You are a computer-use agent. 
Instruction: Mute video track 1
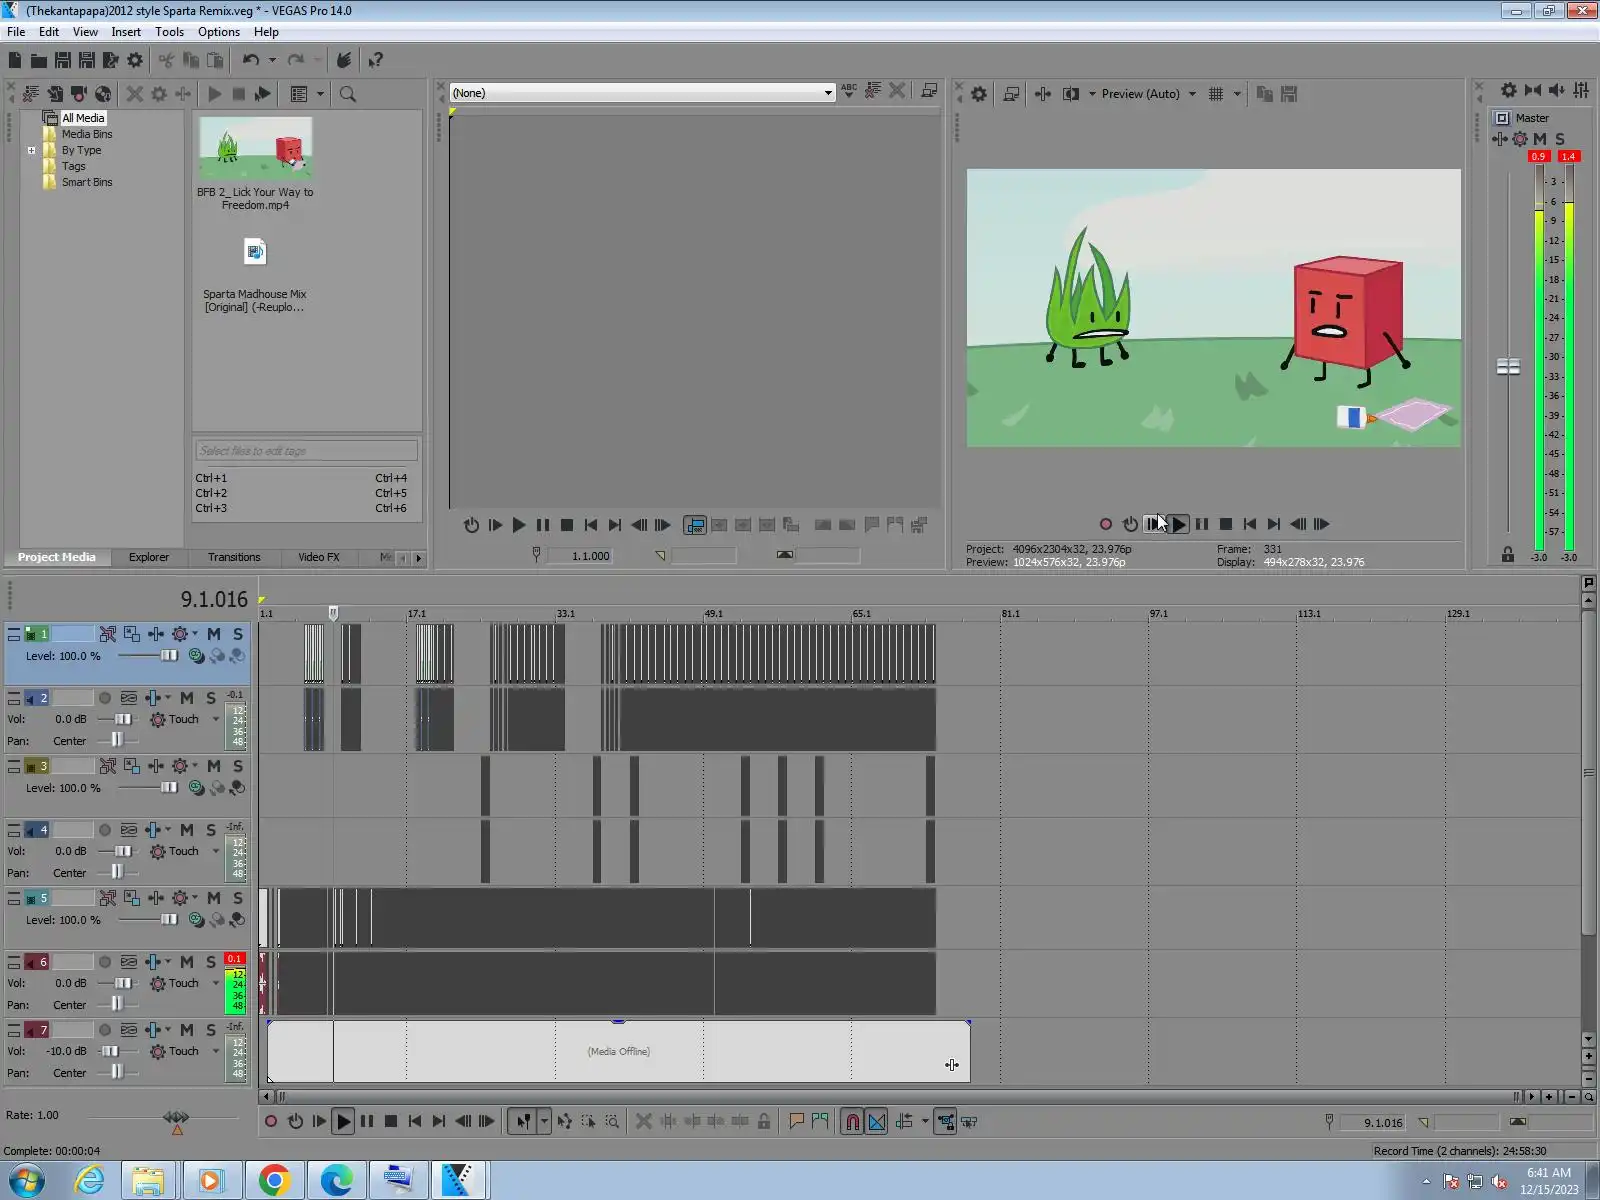213,634
